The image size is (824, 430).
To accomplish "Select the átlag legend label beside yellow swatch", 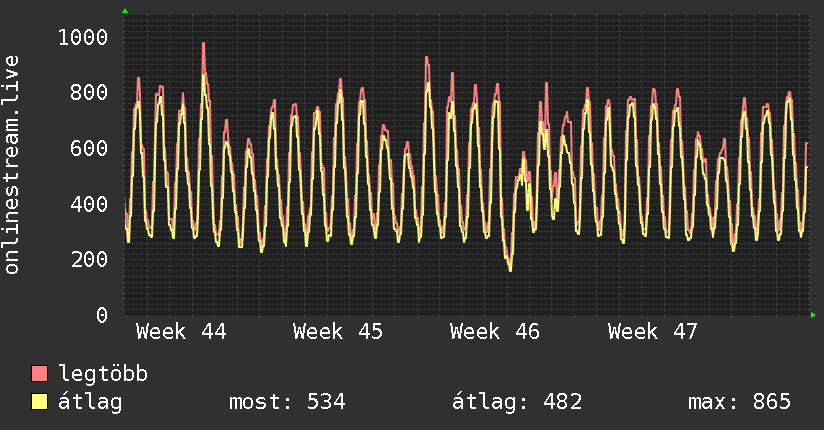I will click(x=90, y=402).
